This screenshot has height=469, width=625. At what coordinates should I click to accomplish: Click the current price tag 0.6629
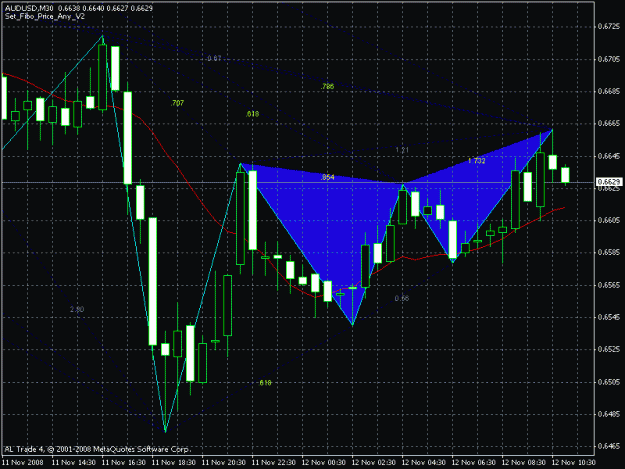click(x=609, y=182)
